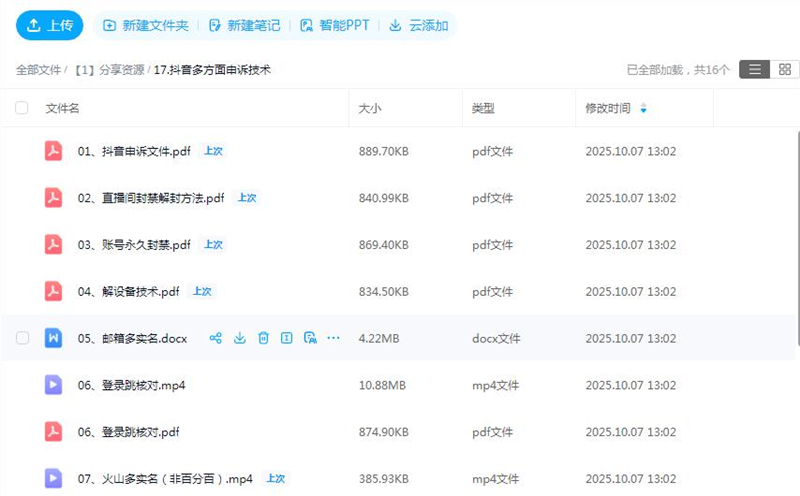
Task: Click PDF icon of 01、抖音申诉文件.pdf
Action: point(54,151)
